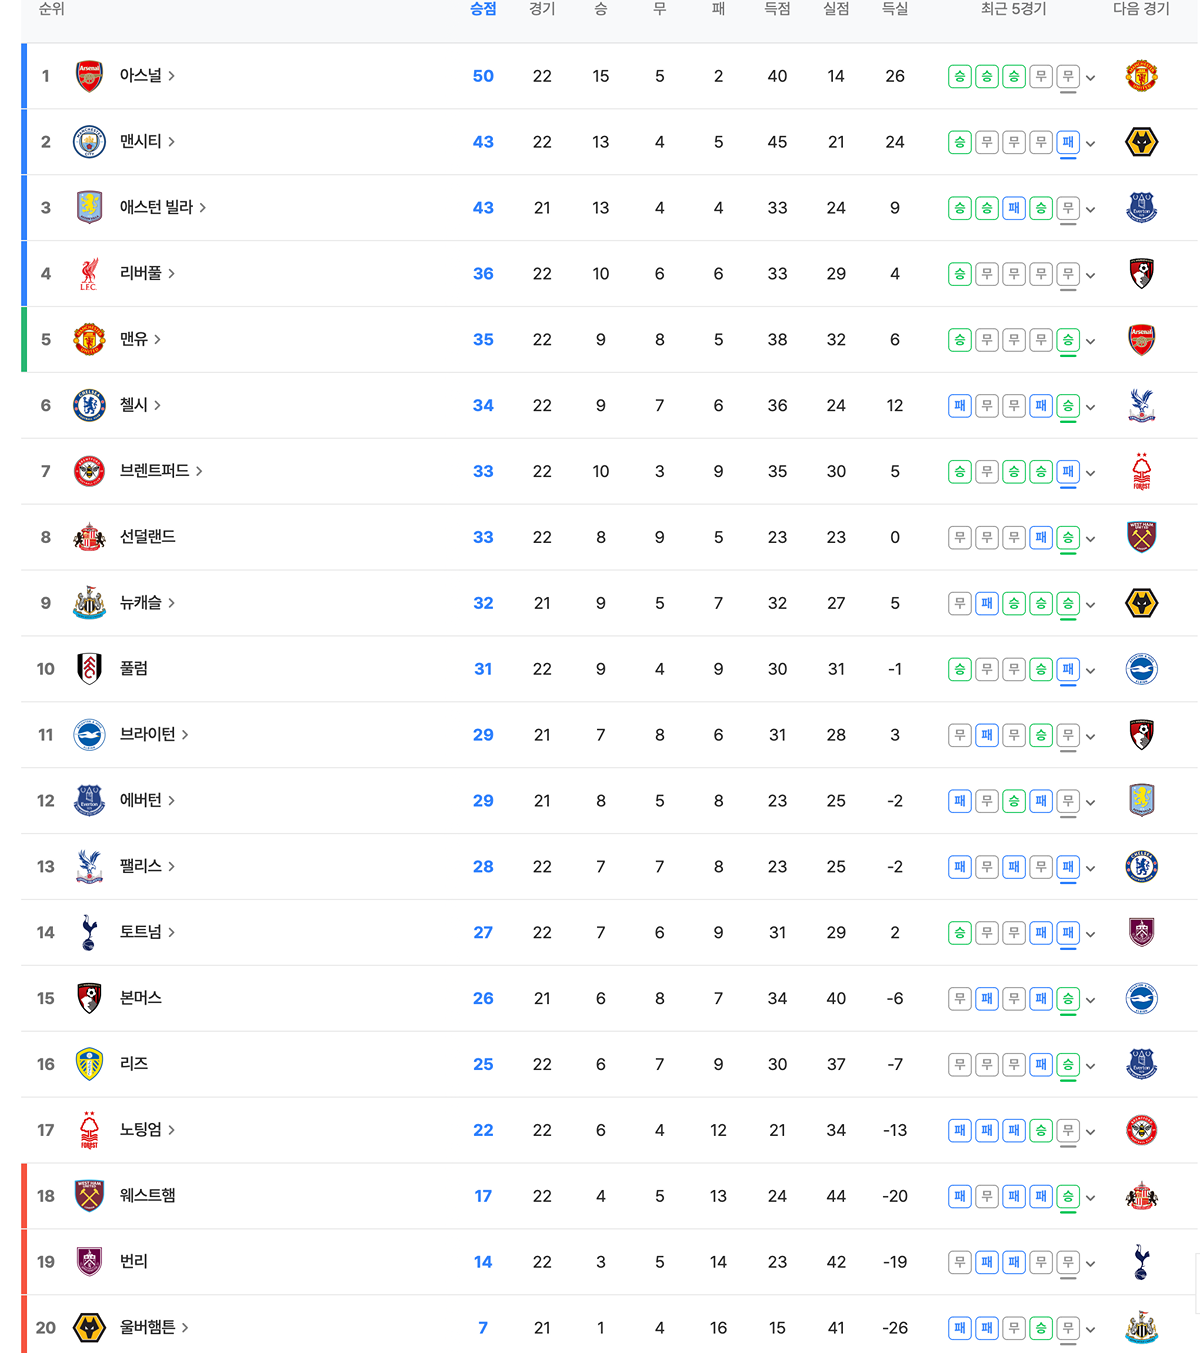Click the Leeds crest beside 리즈

pos(89,1064)
